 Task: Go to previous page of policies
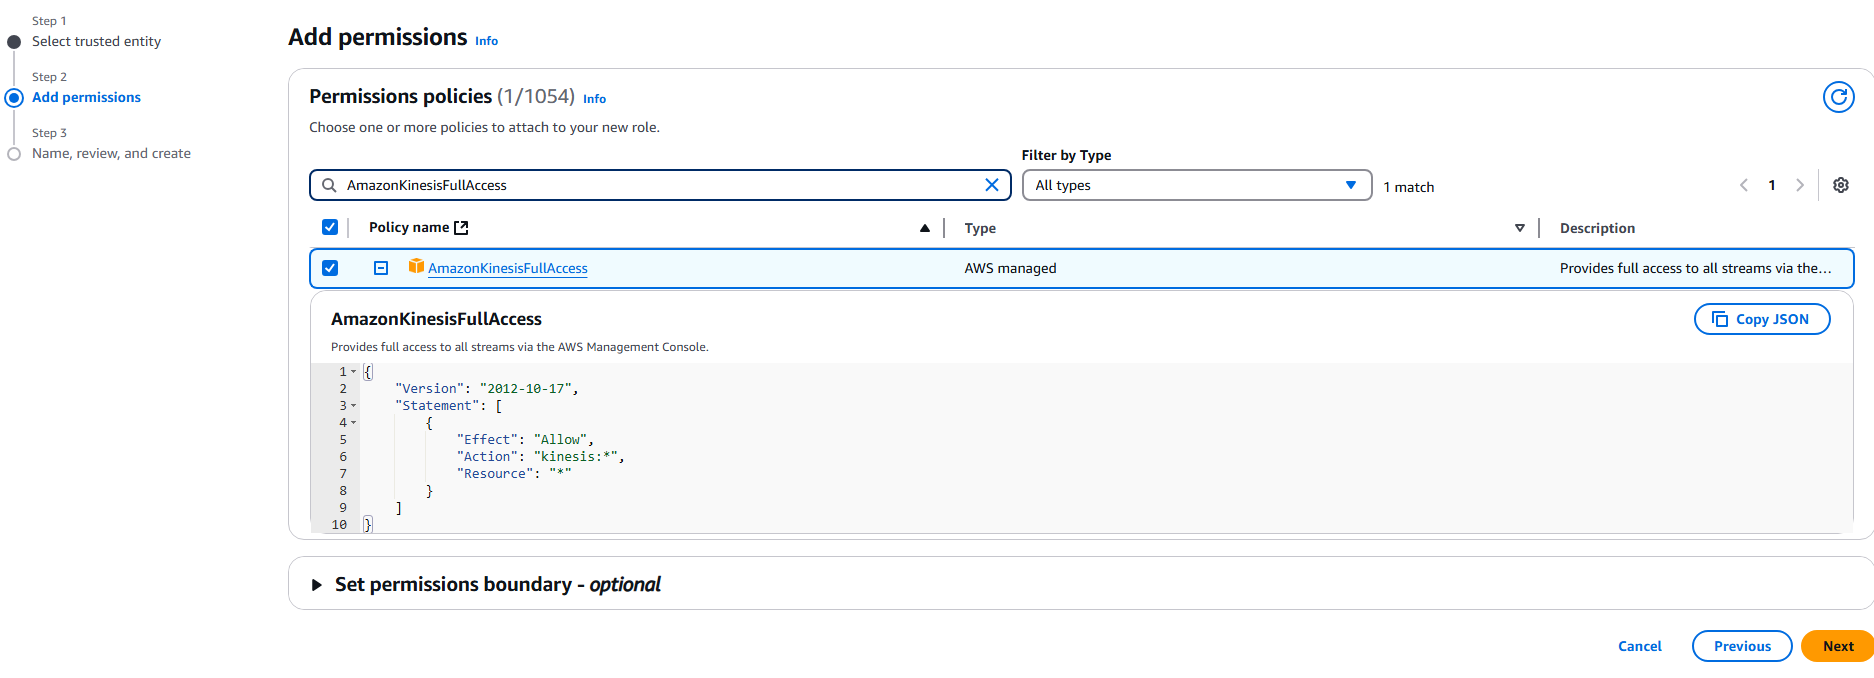click(1744, 185)
